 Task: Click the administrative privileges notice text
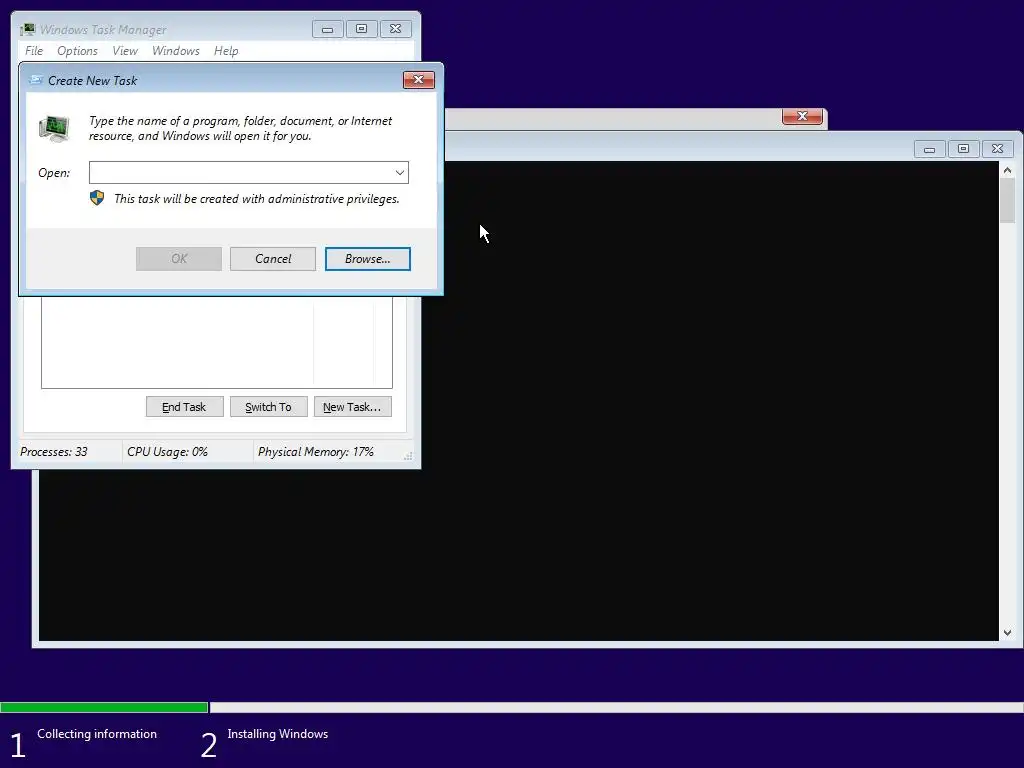pyautogui.click(x=257, y=199)
